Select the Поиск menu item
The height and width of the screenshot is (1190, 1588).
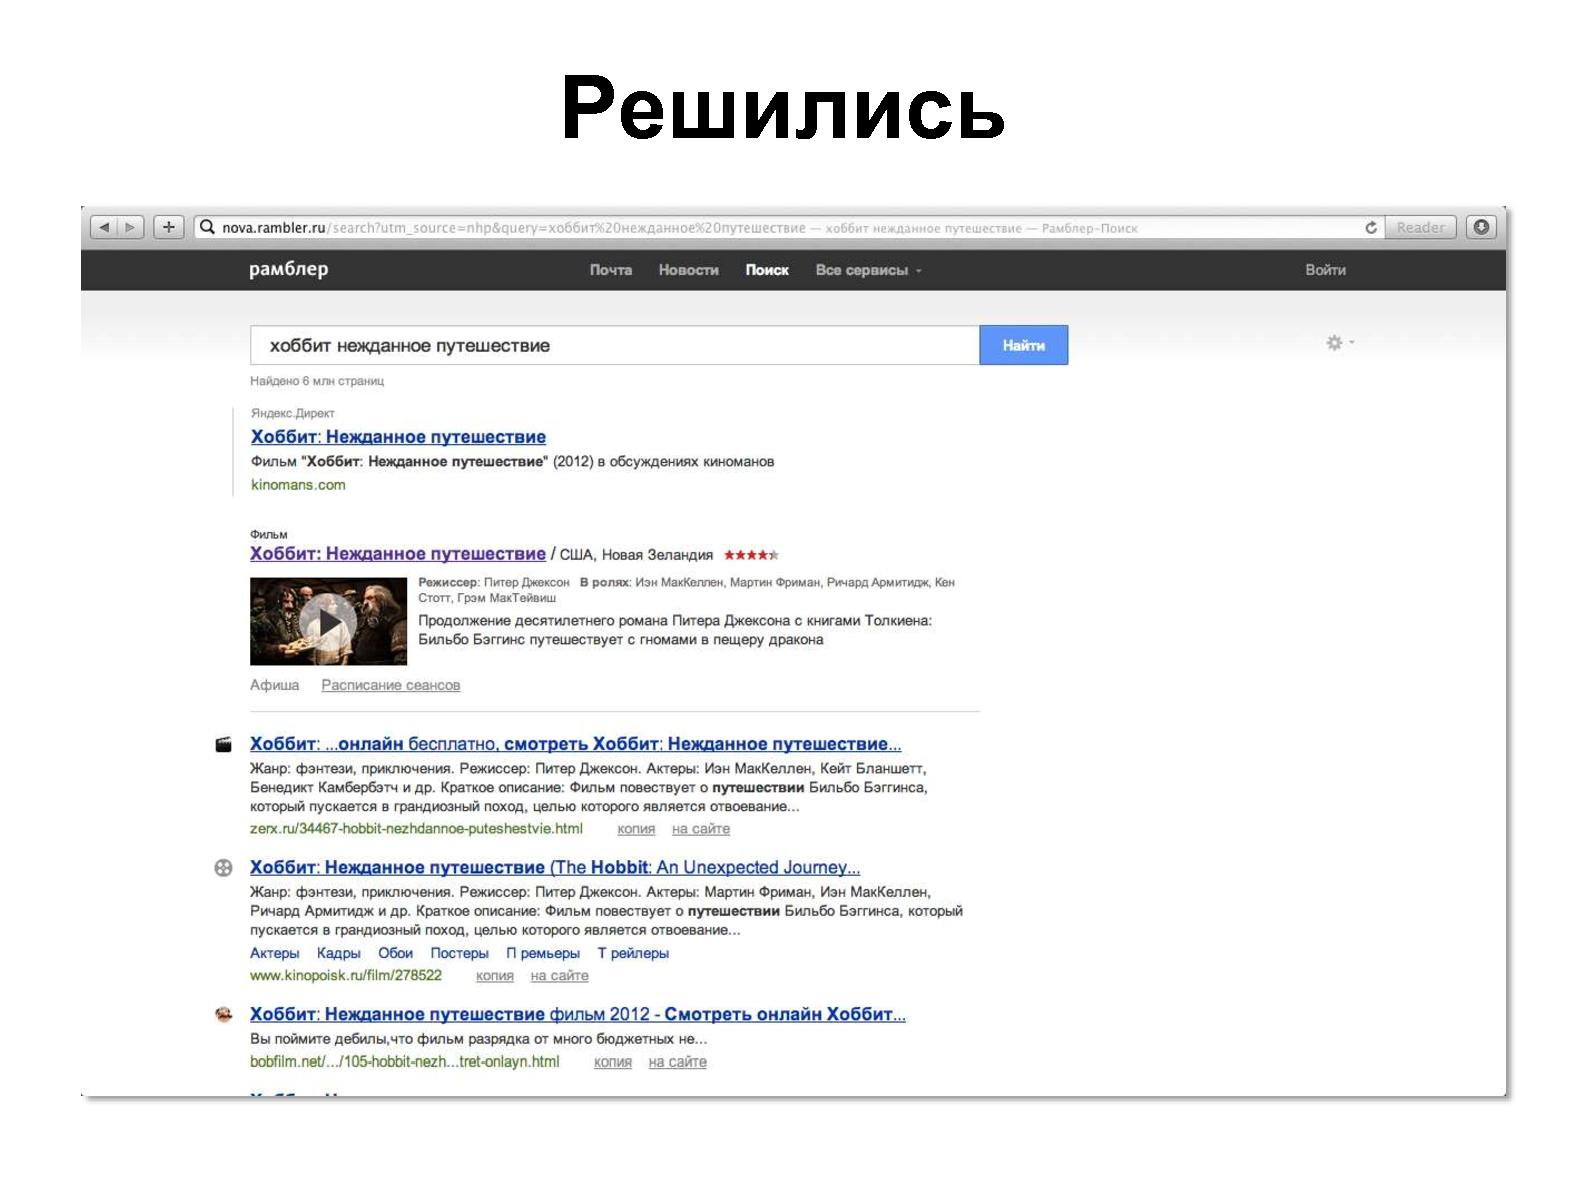pyautogui.click(x=767, y=270)
